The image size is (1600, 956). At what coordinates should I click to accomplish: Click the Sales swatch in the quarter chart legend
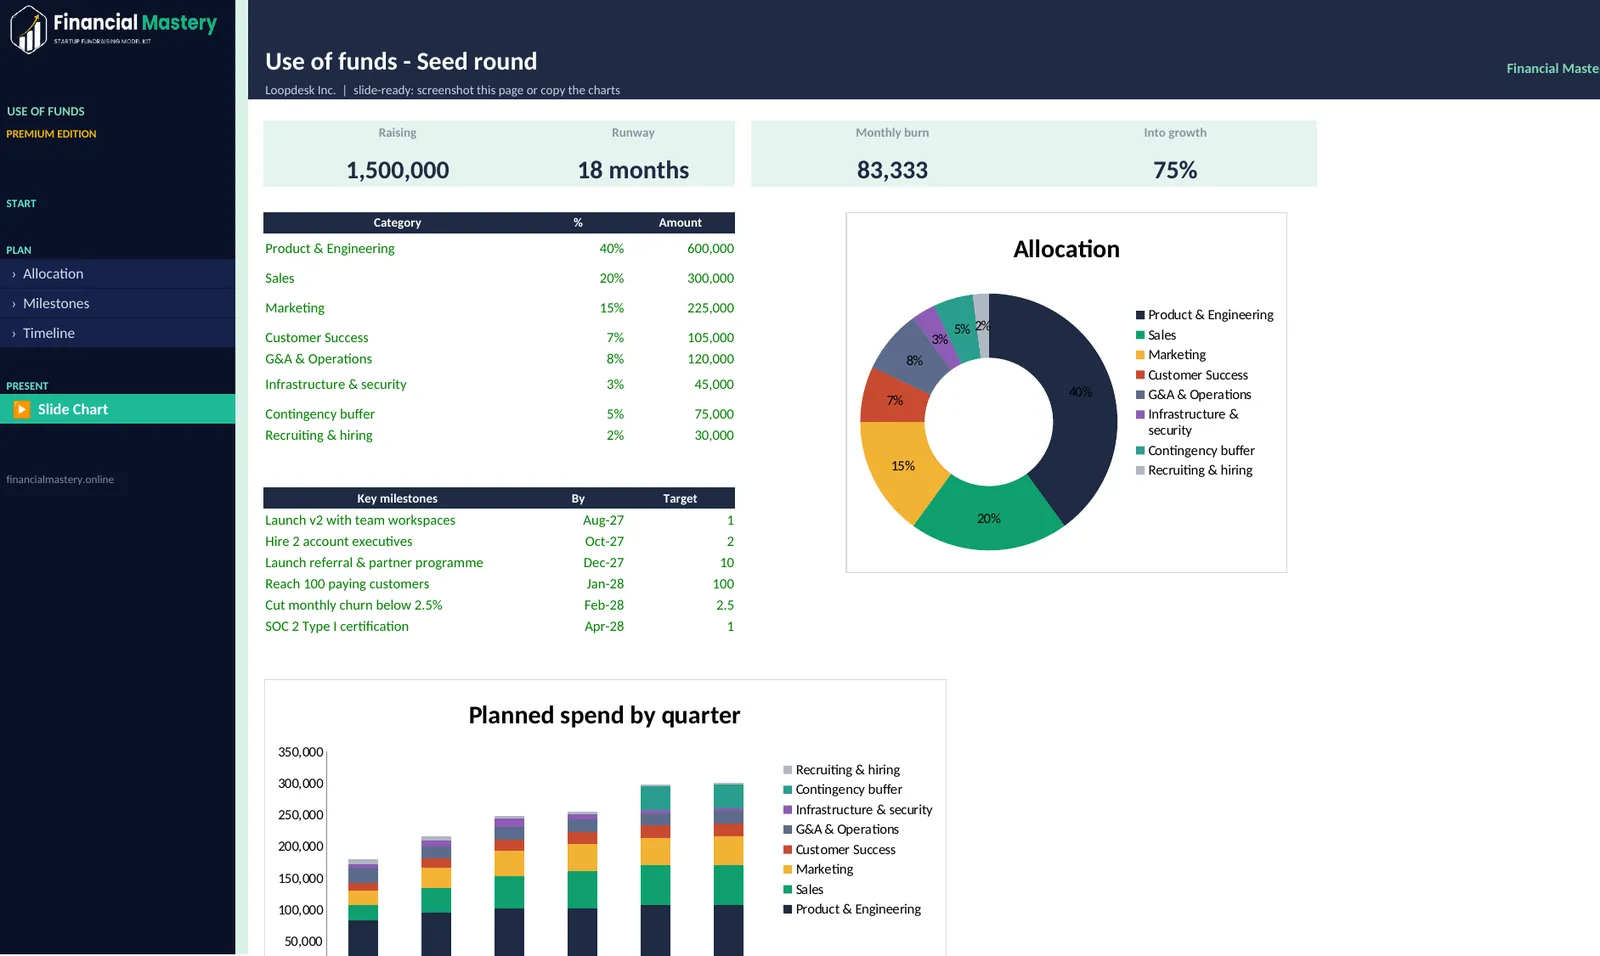pos(787,890)
